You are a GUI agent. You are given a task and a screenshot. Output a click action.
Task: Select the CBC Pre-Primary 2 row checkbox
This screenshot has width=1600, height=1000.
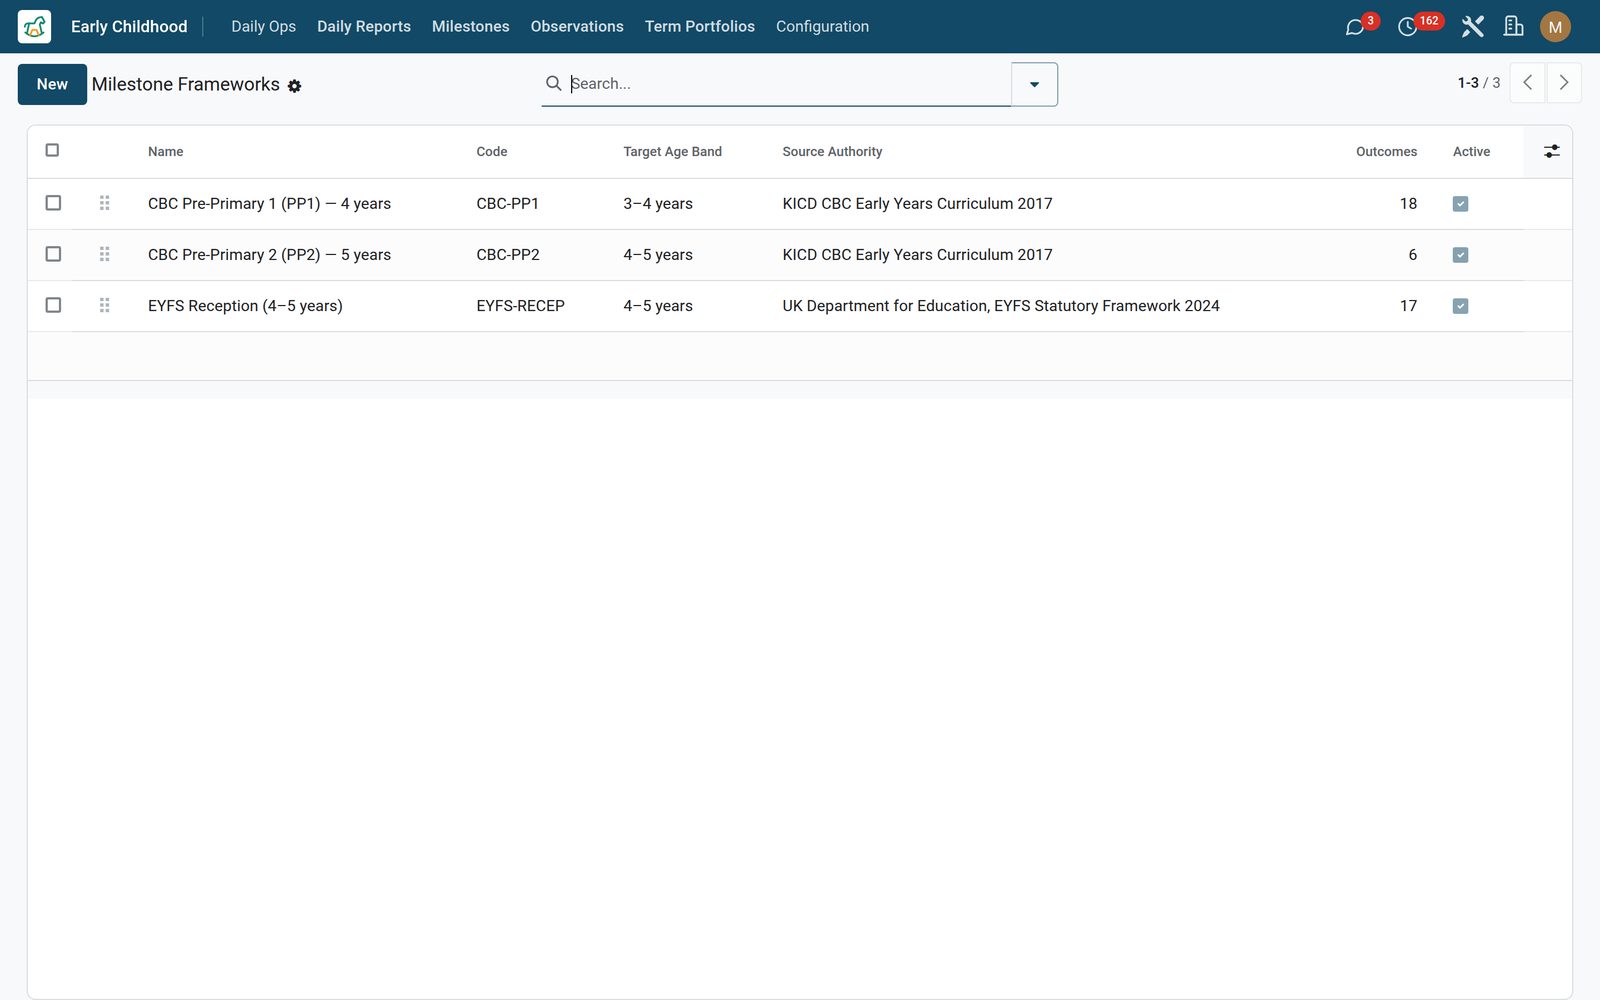53,254
